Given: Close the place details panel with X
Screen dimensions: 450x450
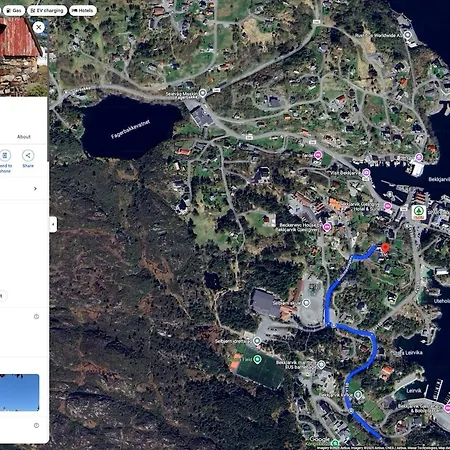Looking at the screenshot, I should click(x=39, y=27).
